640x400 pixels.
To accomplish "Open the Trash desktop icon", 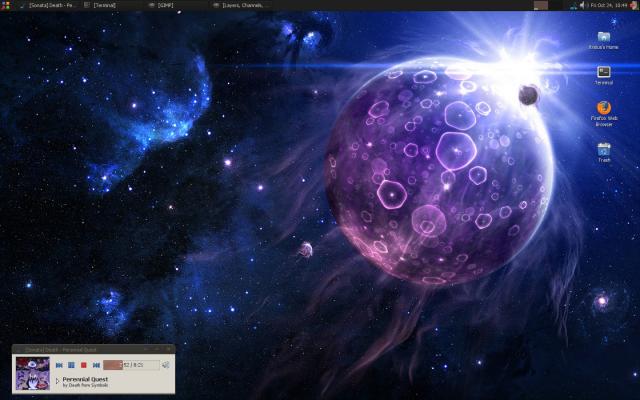I will [x=604, y=153].
